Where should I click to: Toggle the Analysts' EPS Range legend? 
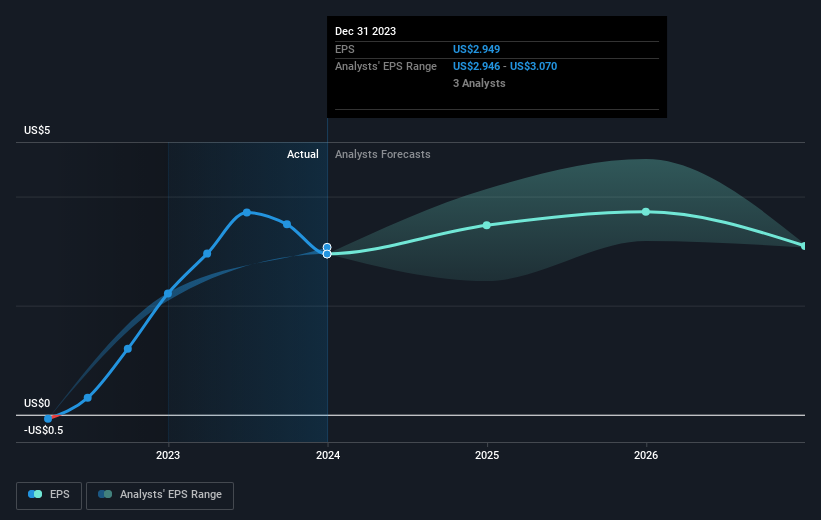160,495
